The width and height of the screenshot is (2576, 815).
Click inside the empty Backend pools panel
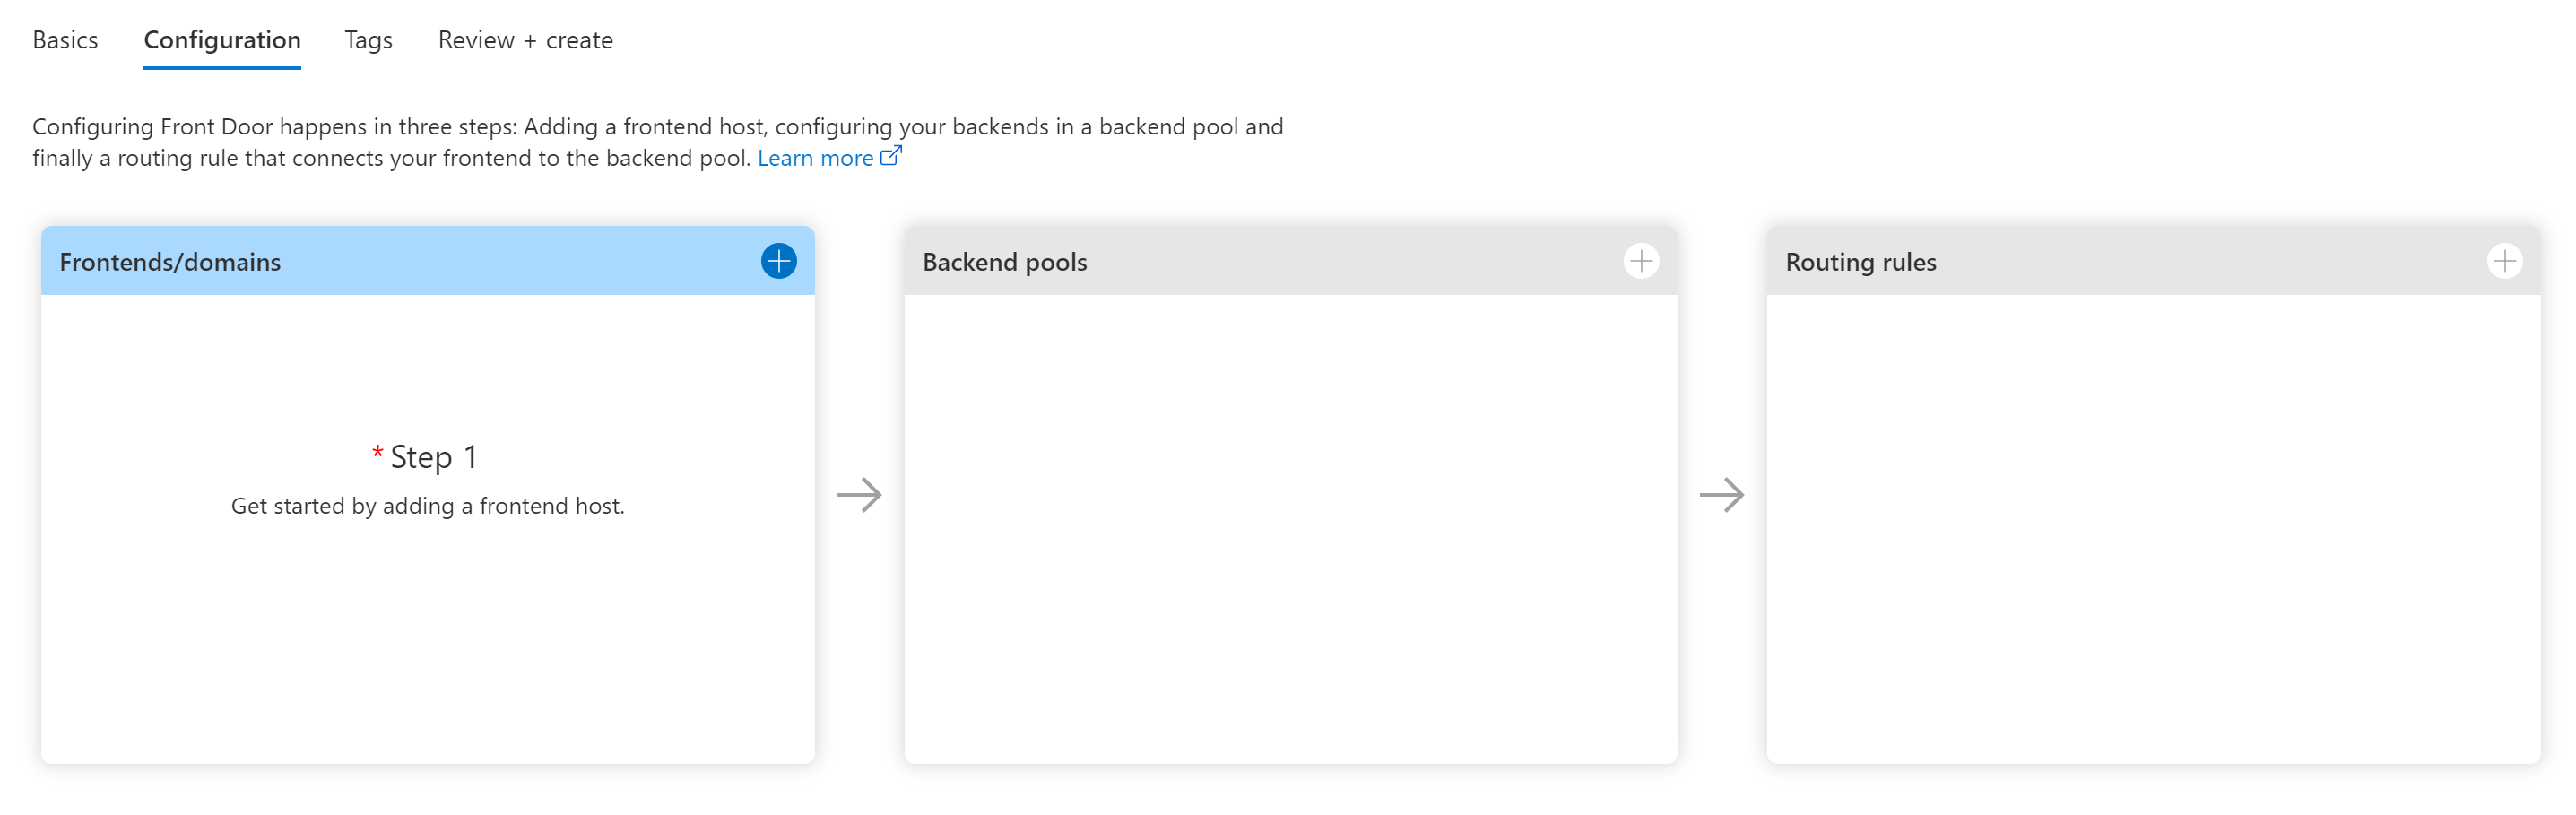point(1290,530)
